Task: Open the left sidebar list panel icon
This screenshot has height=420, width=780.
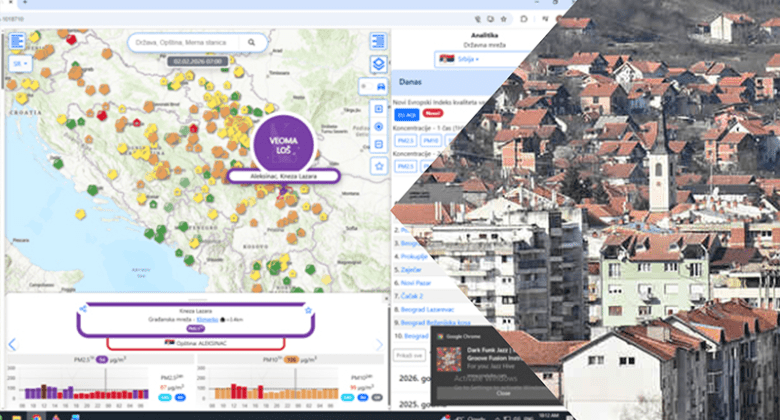Action: coord(18,41)
